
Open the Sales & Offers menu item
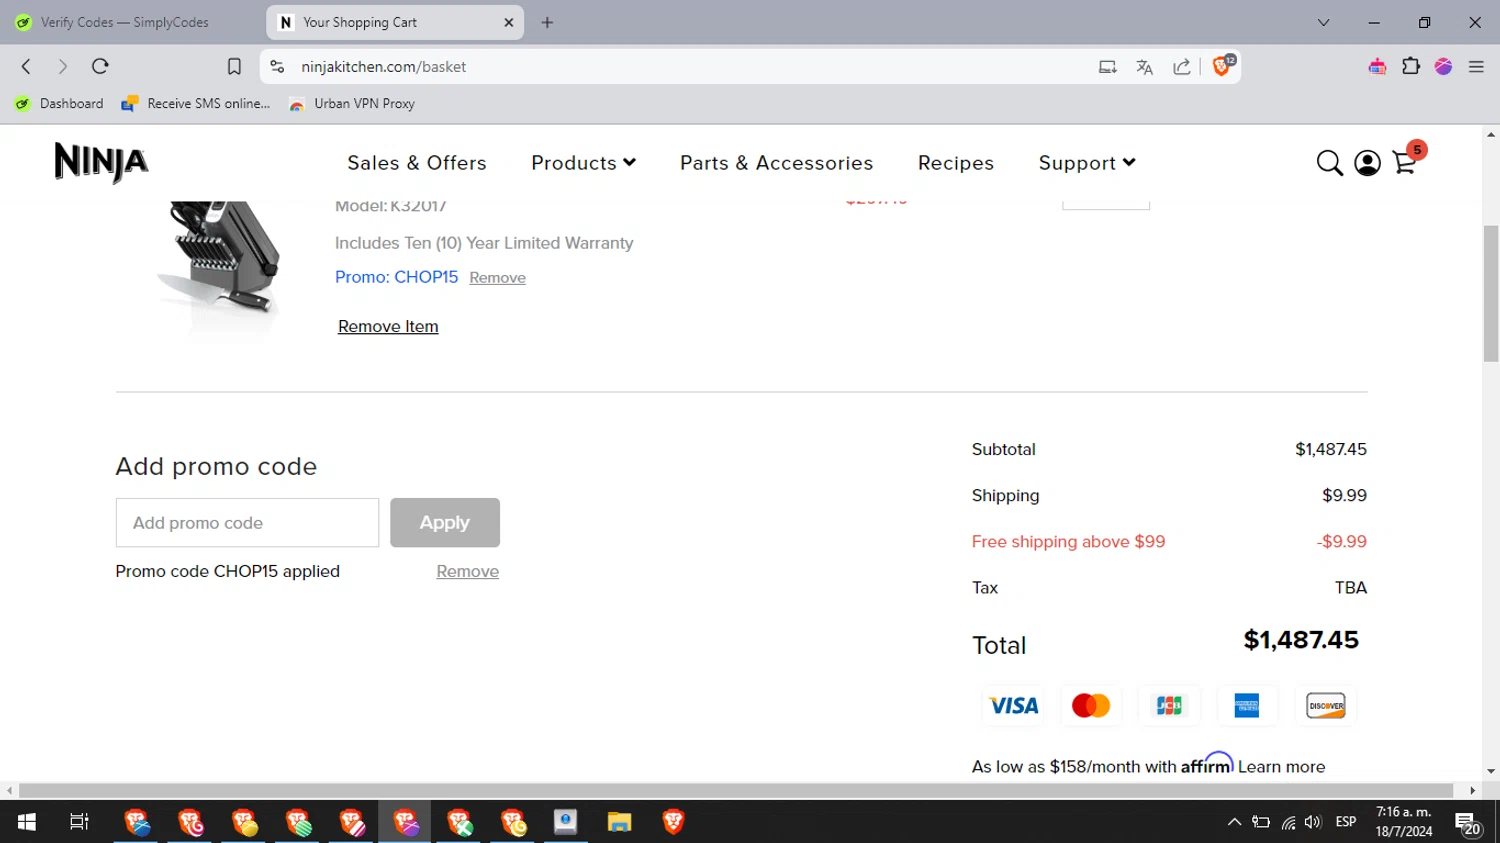point(417,163)
